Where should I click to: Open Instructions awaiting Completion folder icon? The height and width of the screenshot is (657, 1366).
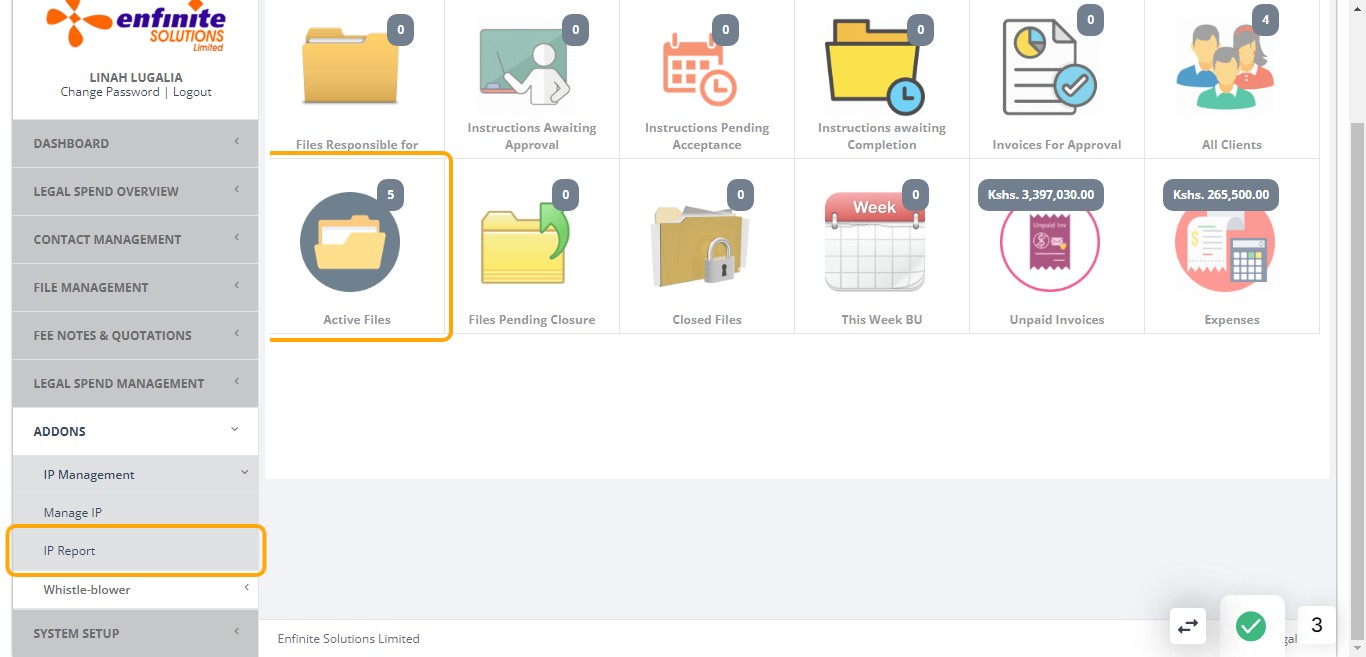coord(875,67)
